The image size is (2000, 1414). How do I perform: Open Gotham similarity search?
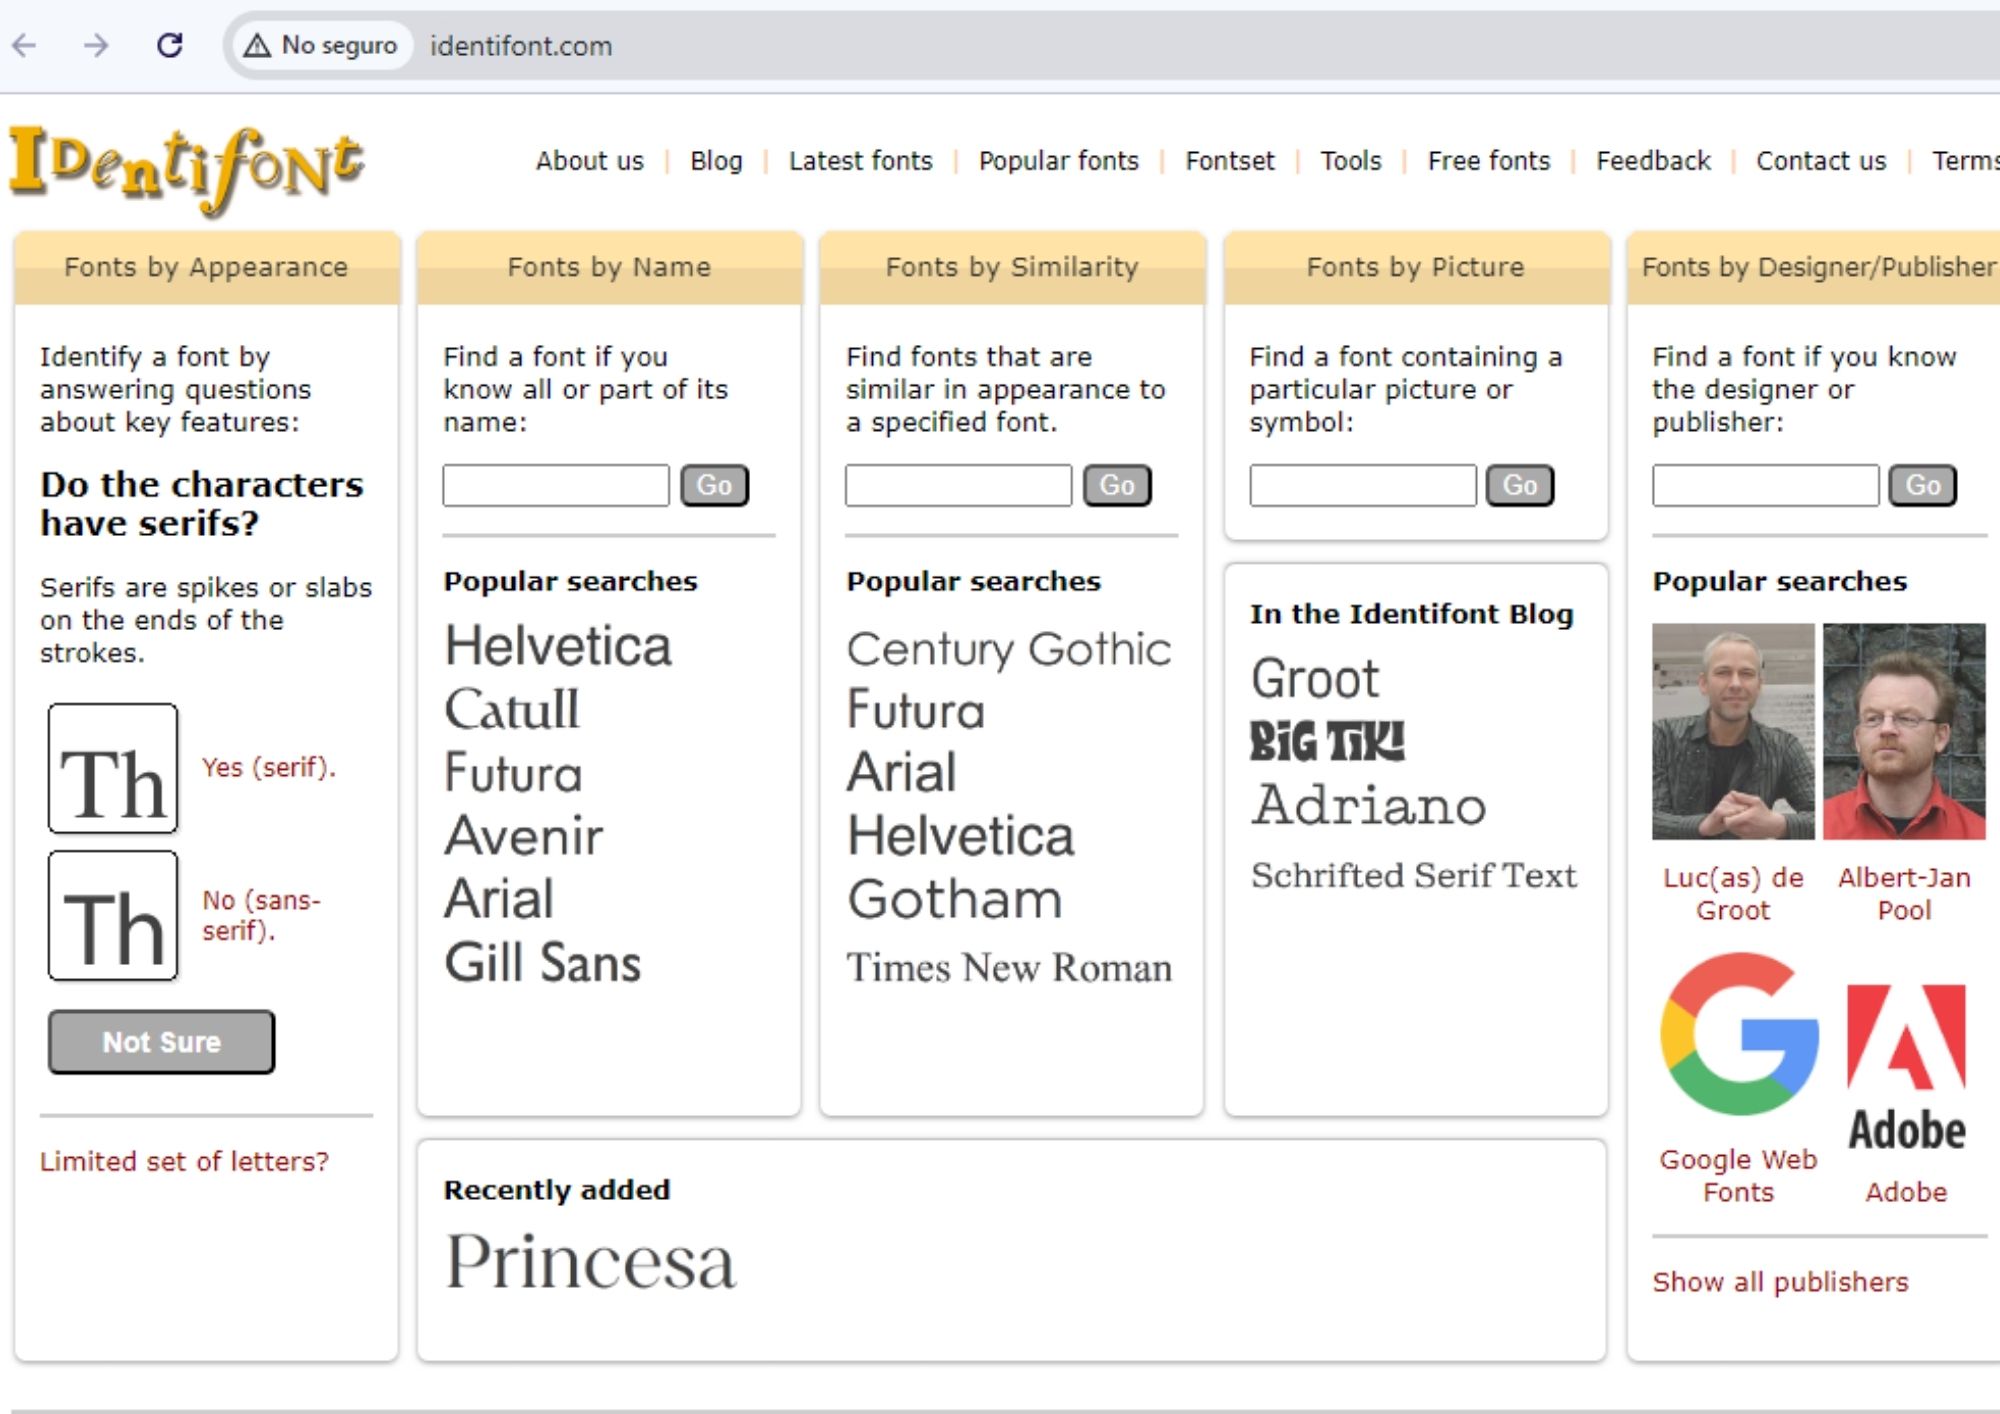pos(955,899)
